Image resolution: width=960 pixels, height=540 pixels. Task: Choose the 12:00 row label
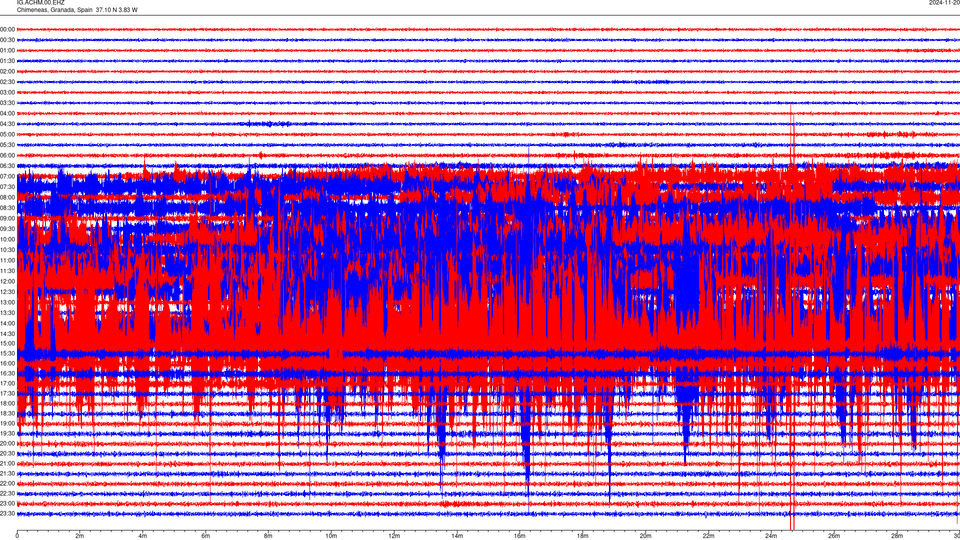pos(7,282)
